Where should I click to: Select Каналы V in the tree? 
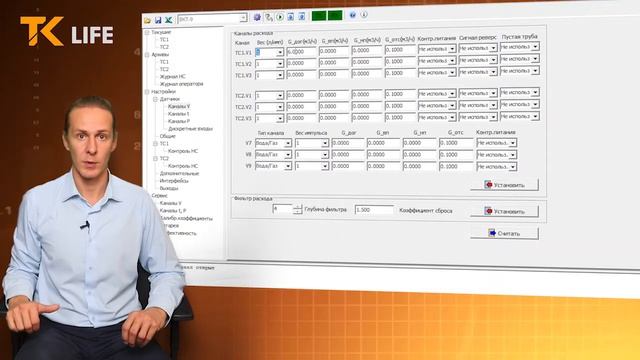(178, 107)
